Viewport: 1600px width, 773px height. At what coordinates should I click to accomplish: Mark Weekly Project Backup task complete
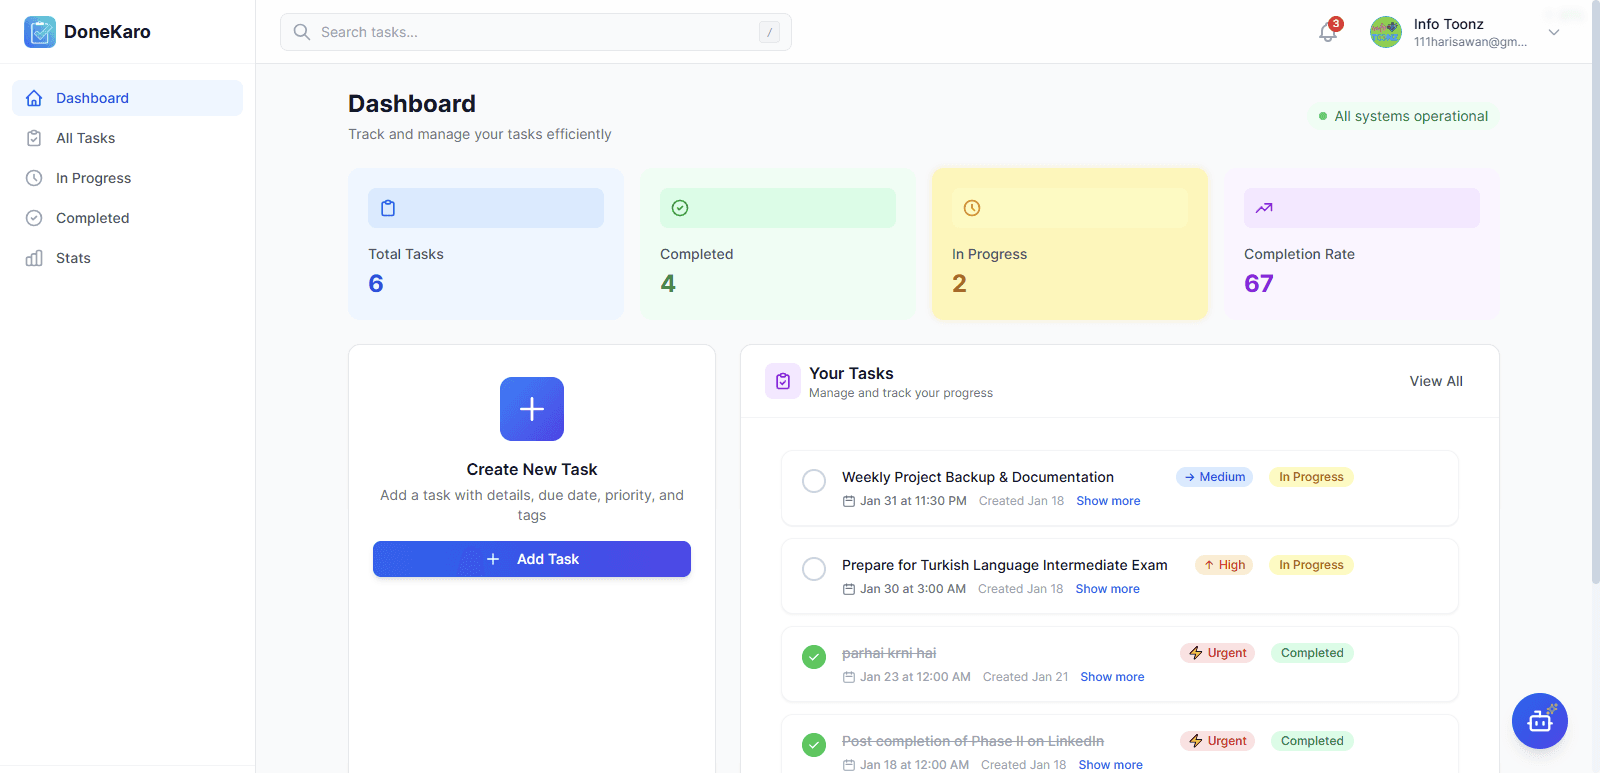pyautogui.click(x=814, y=481)
